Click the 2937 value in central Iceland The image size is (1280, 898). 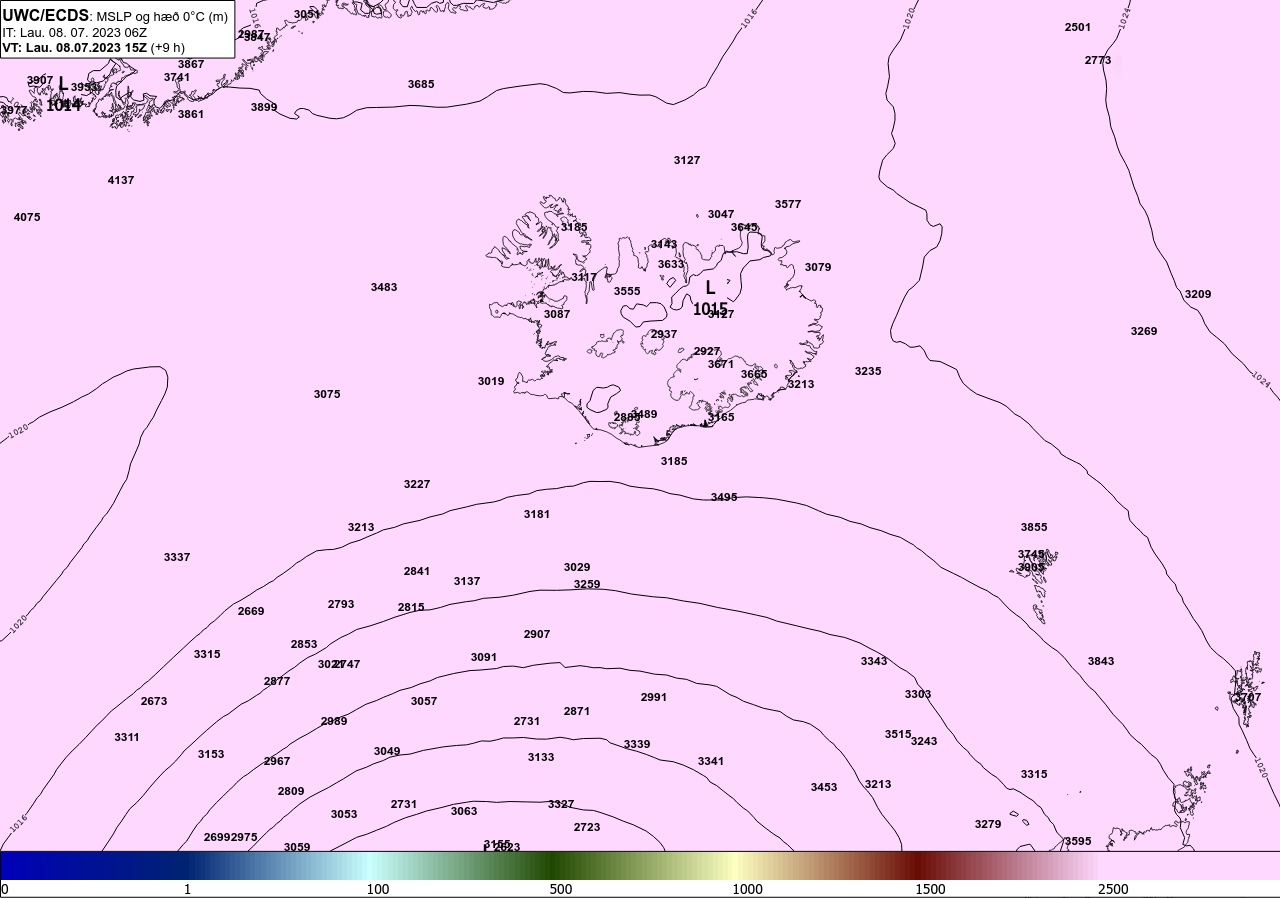tap(664, 334)
